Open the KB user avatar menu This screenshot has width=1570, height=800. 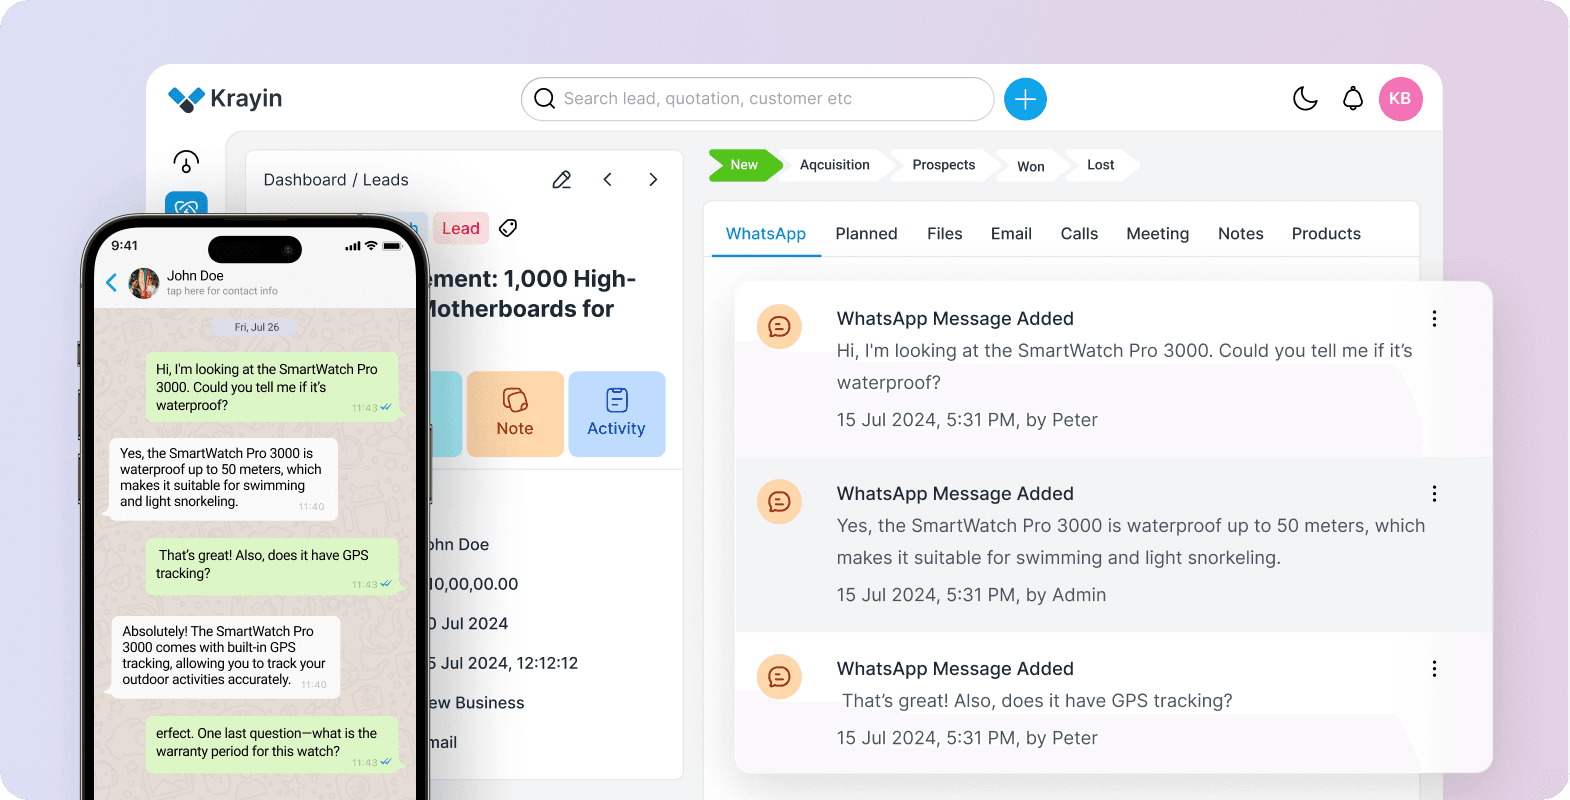point(1400,99)
